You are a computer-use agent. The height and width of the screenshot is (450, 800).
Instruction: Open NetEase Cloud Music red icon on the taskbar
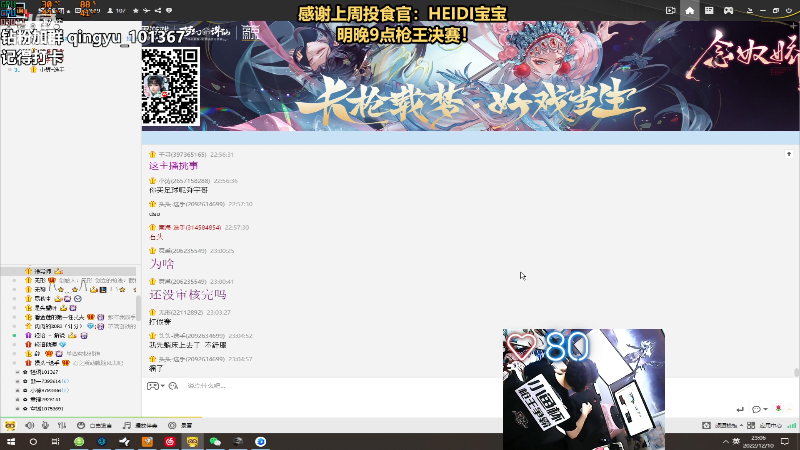pos(170,441)
